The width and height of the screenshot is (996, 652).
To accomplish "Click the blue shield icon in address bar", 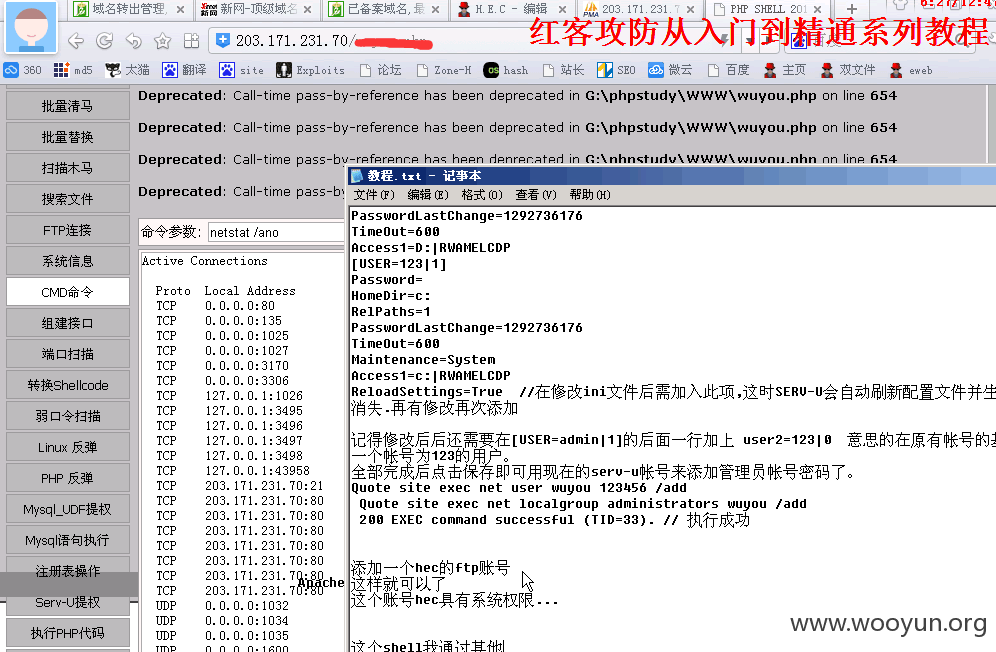I will pyautogui.click(x=223, y=41).
